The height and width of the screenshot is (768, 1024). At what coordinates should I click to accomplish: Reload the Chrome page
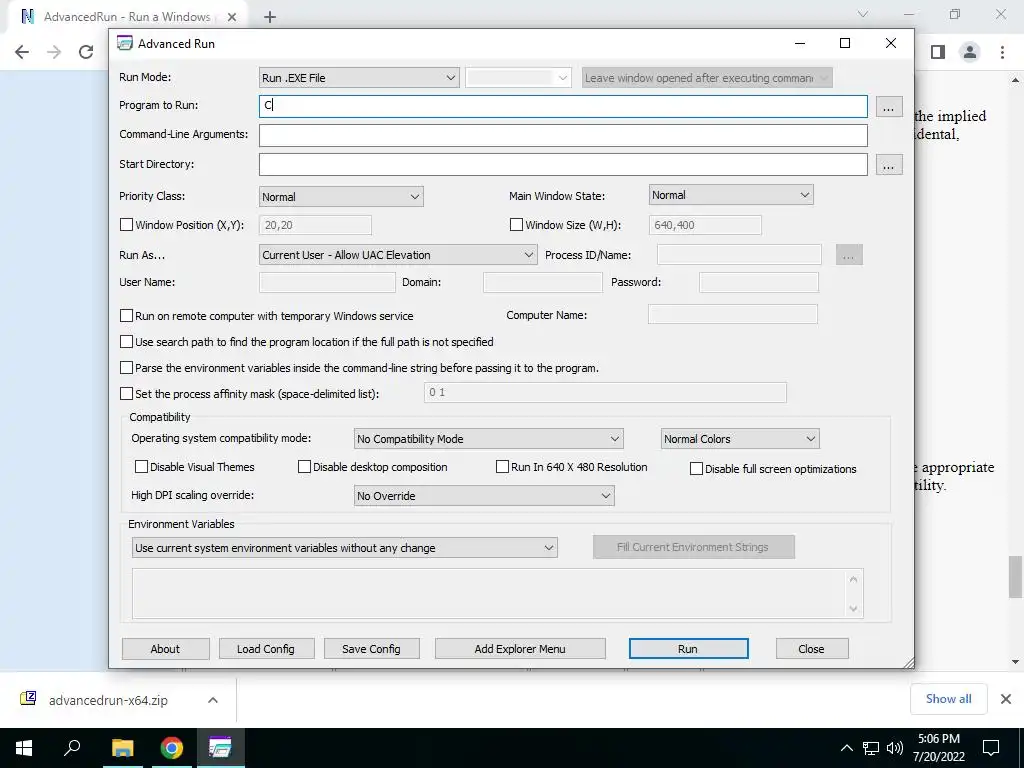[x=86, y=52]
